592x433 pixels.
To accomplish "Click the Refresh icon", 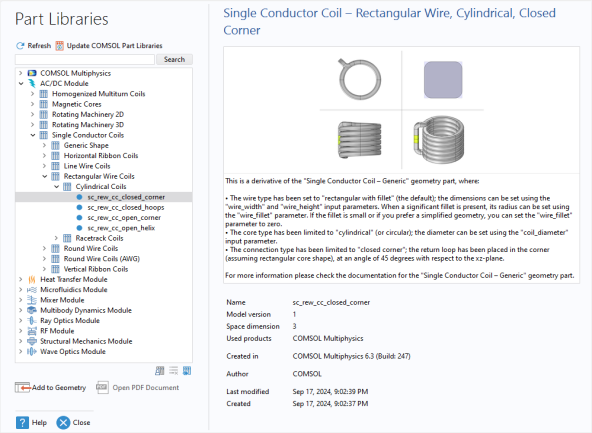I will coord(20,46).
